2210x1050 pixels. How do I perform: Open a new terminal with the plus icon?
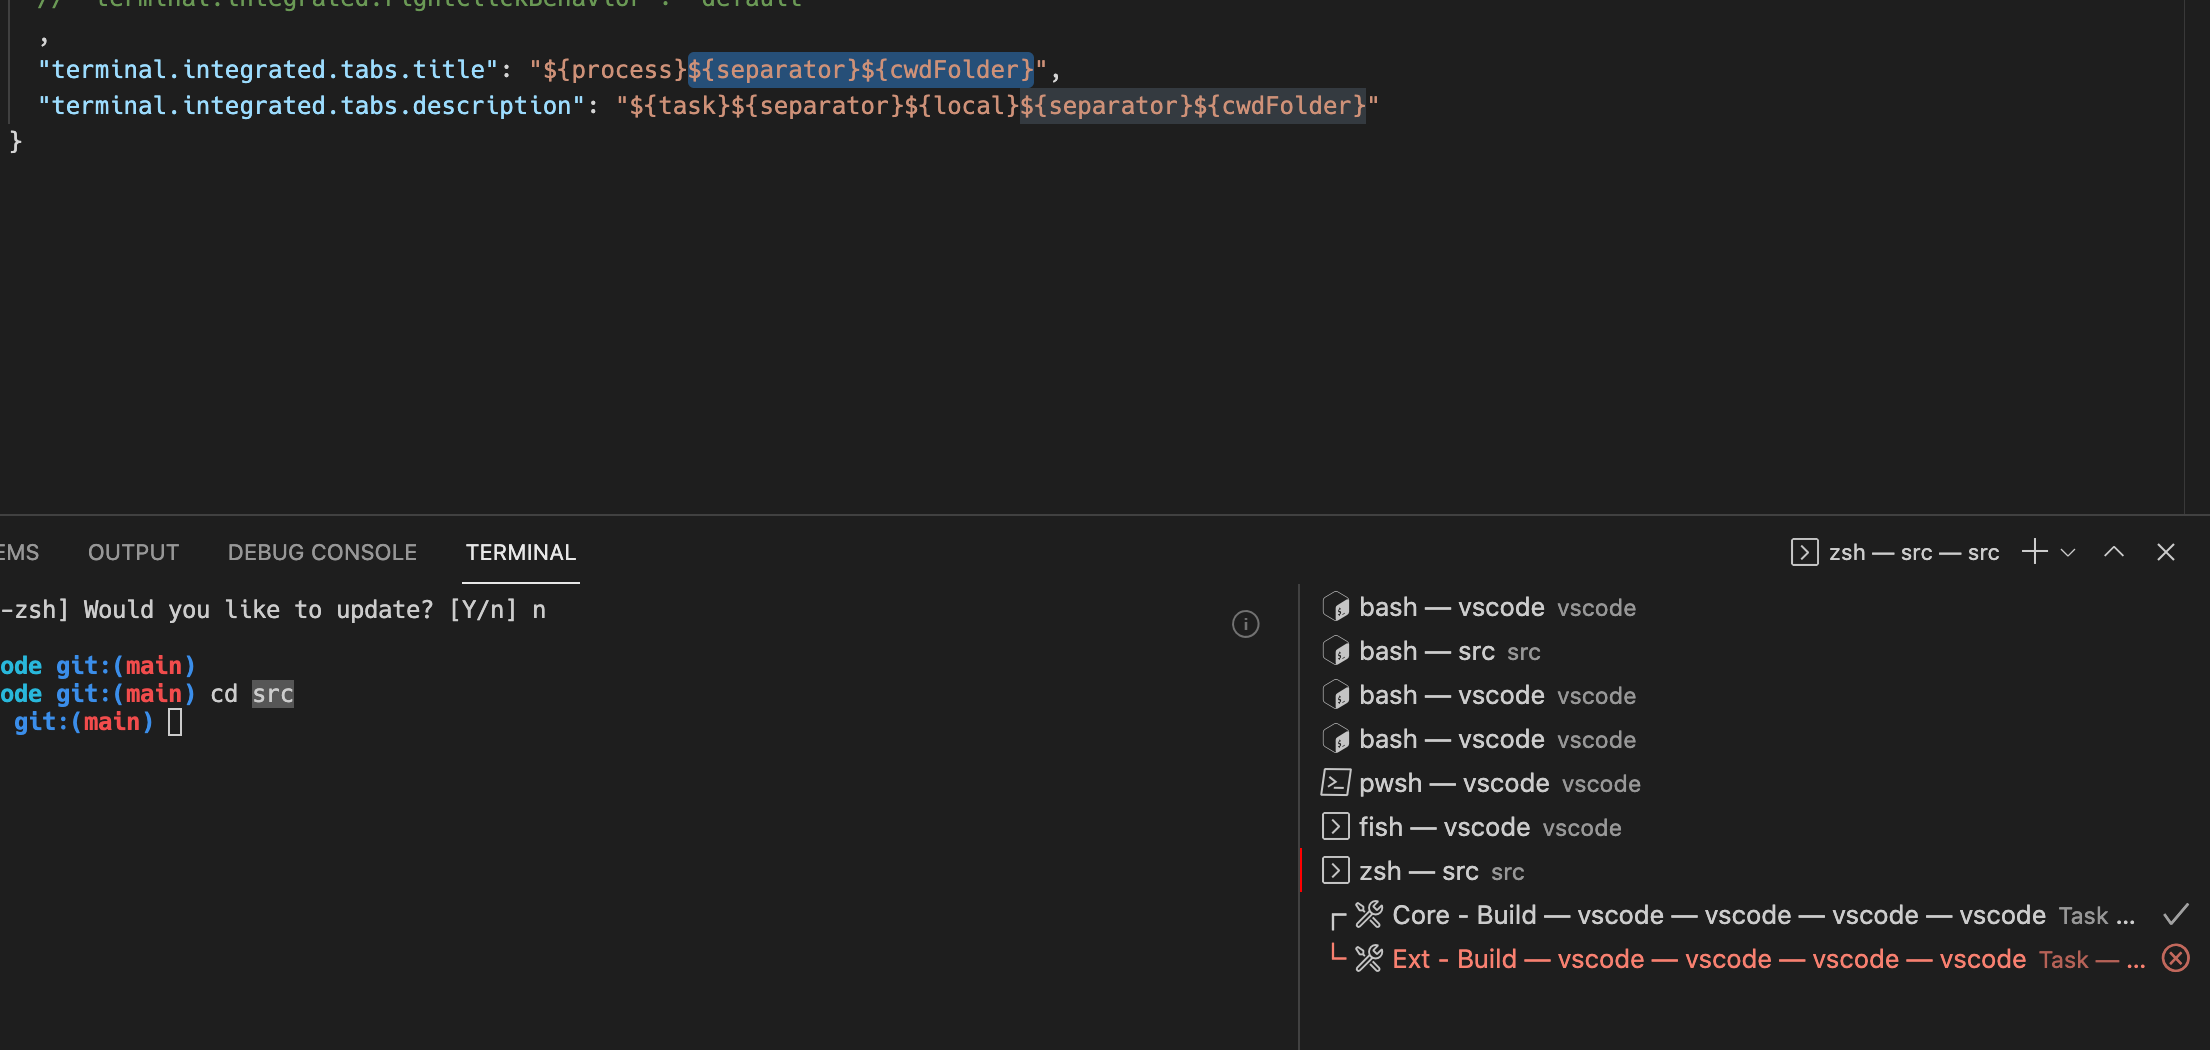point(2033,551)
